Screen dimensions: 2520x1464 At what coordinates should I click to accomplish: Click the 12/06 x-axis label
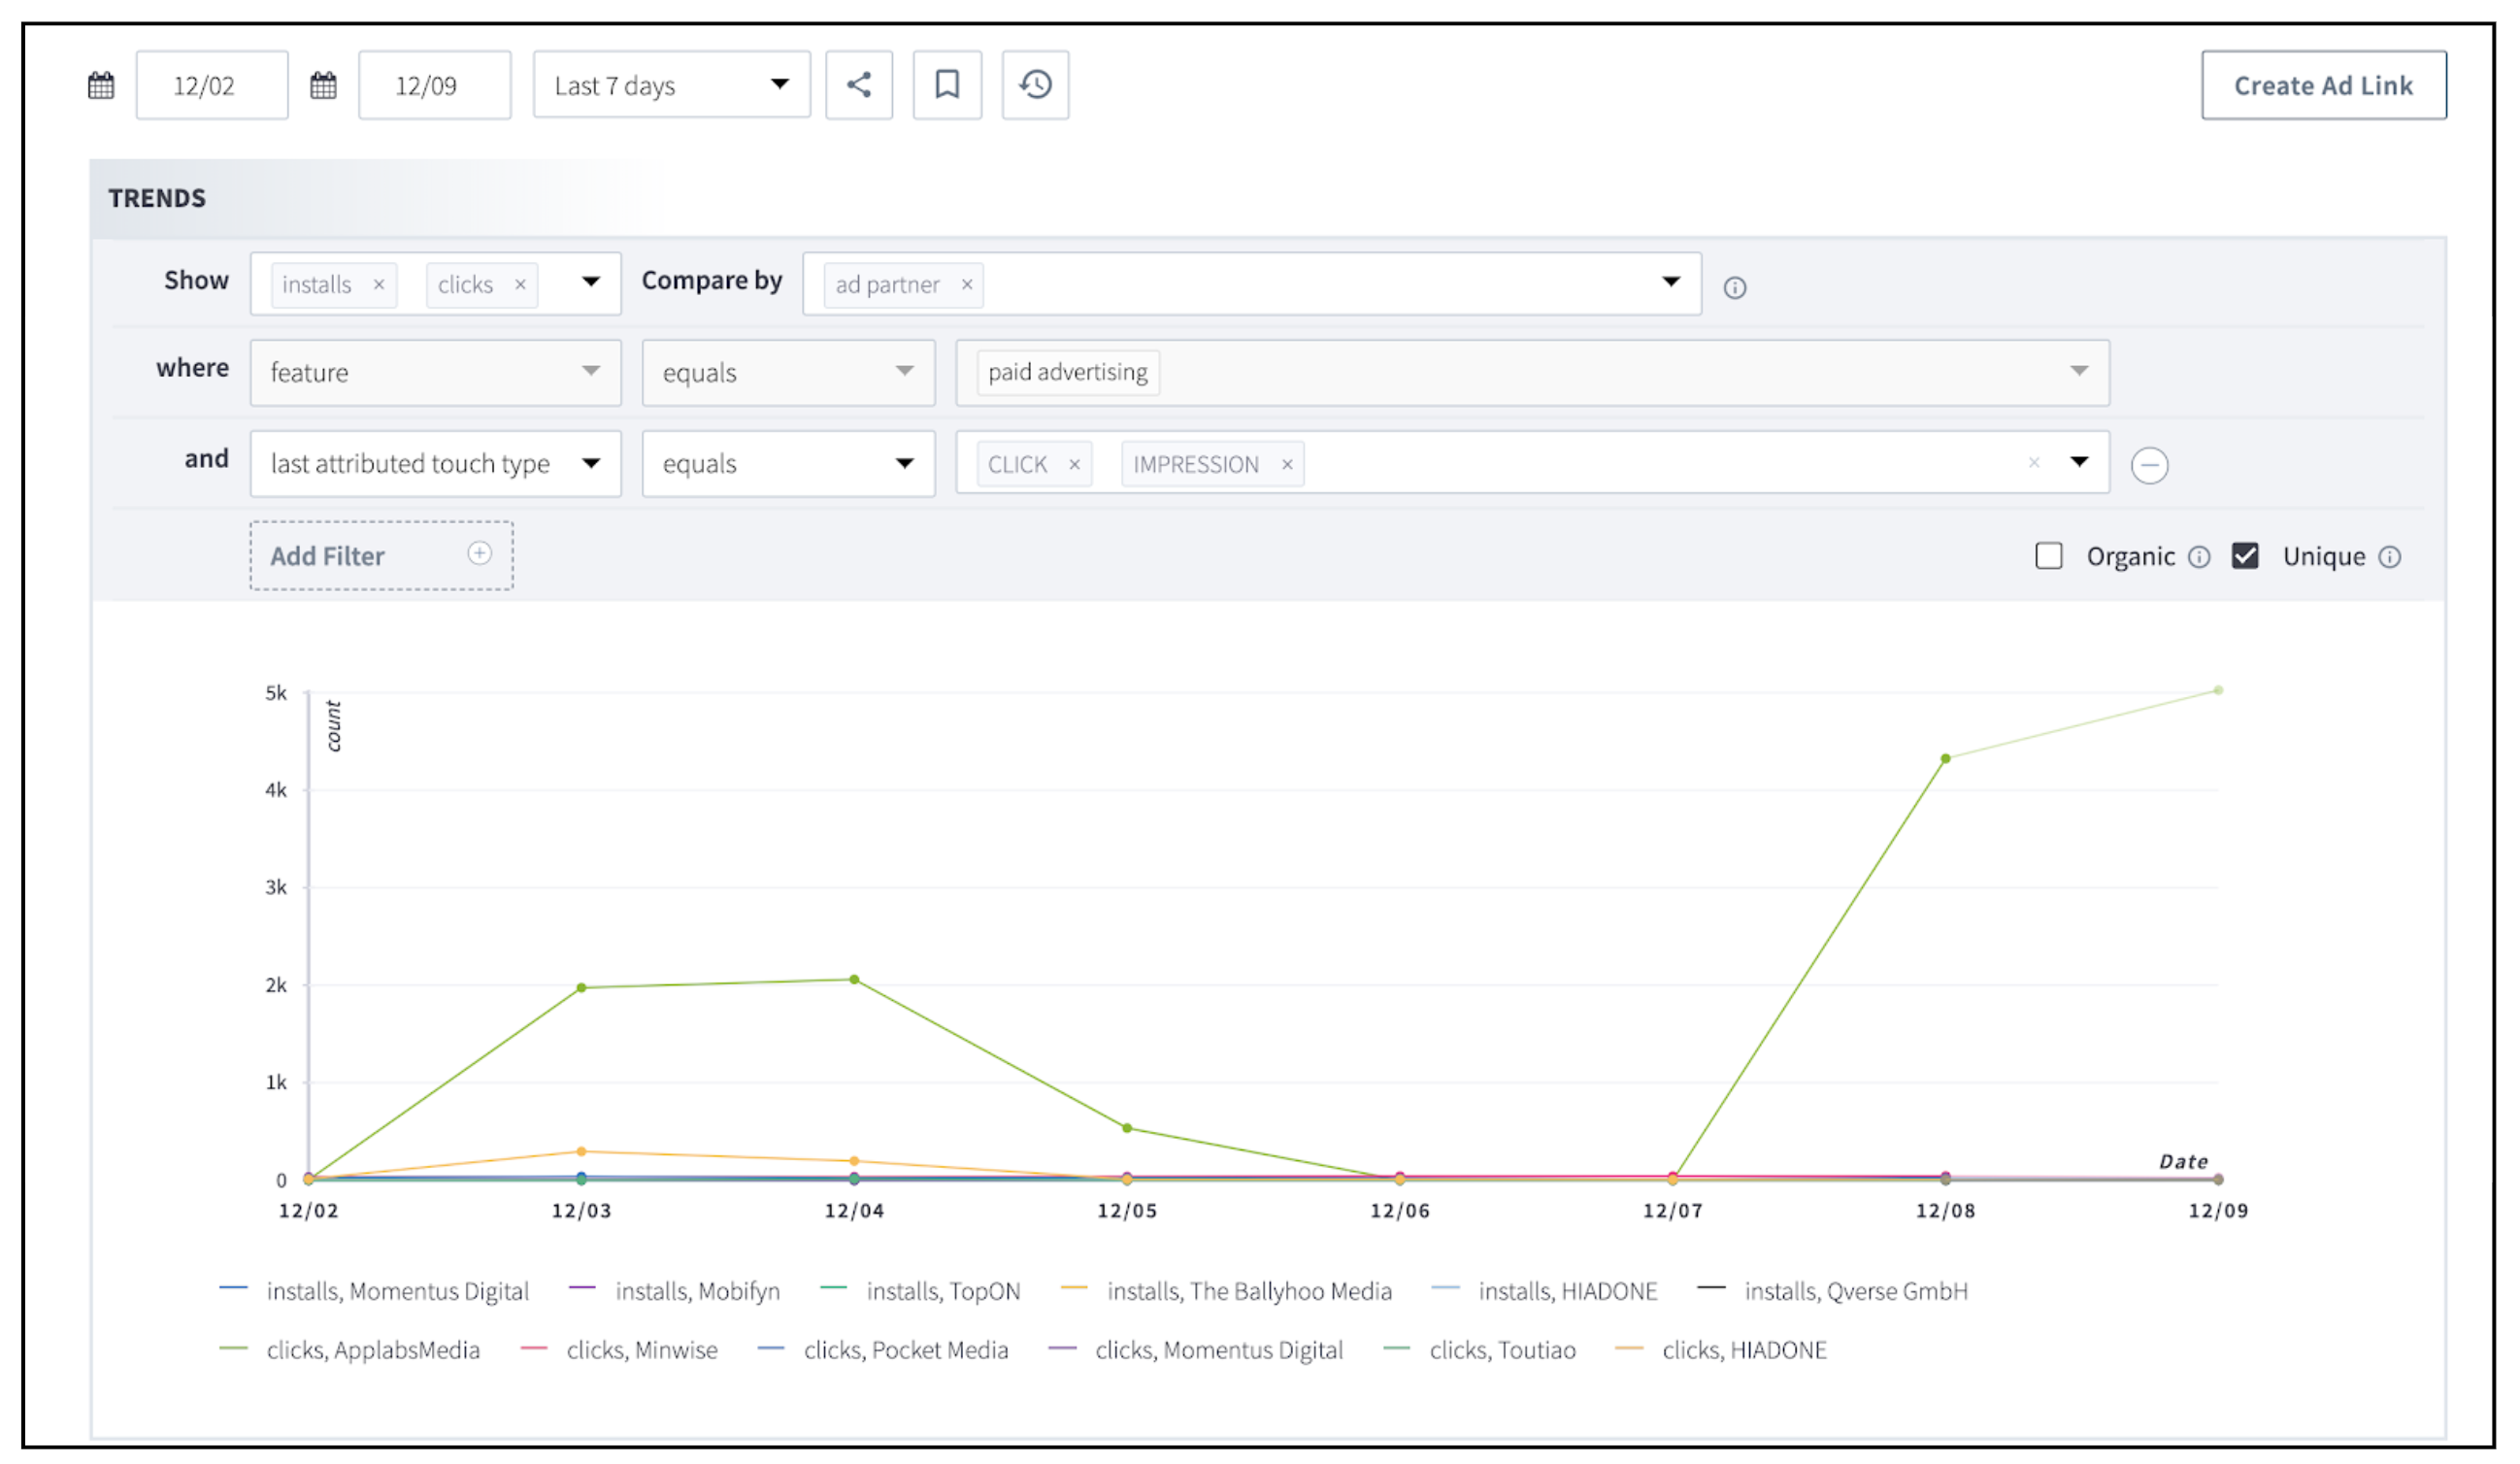click(1400, 1211)
